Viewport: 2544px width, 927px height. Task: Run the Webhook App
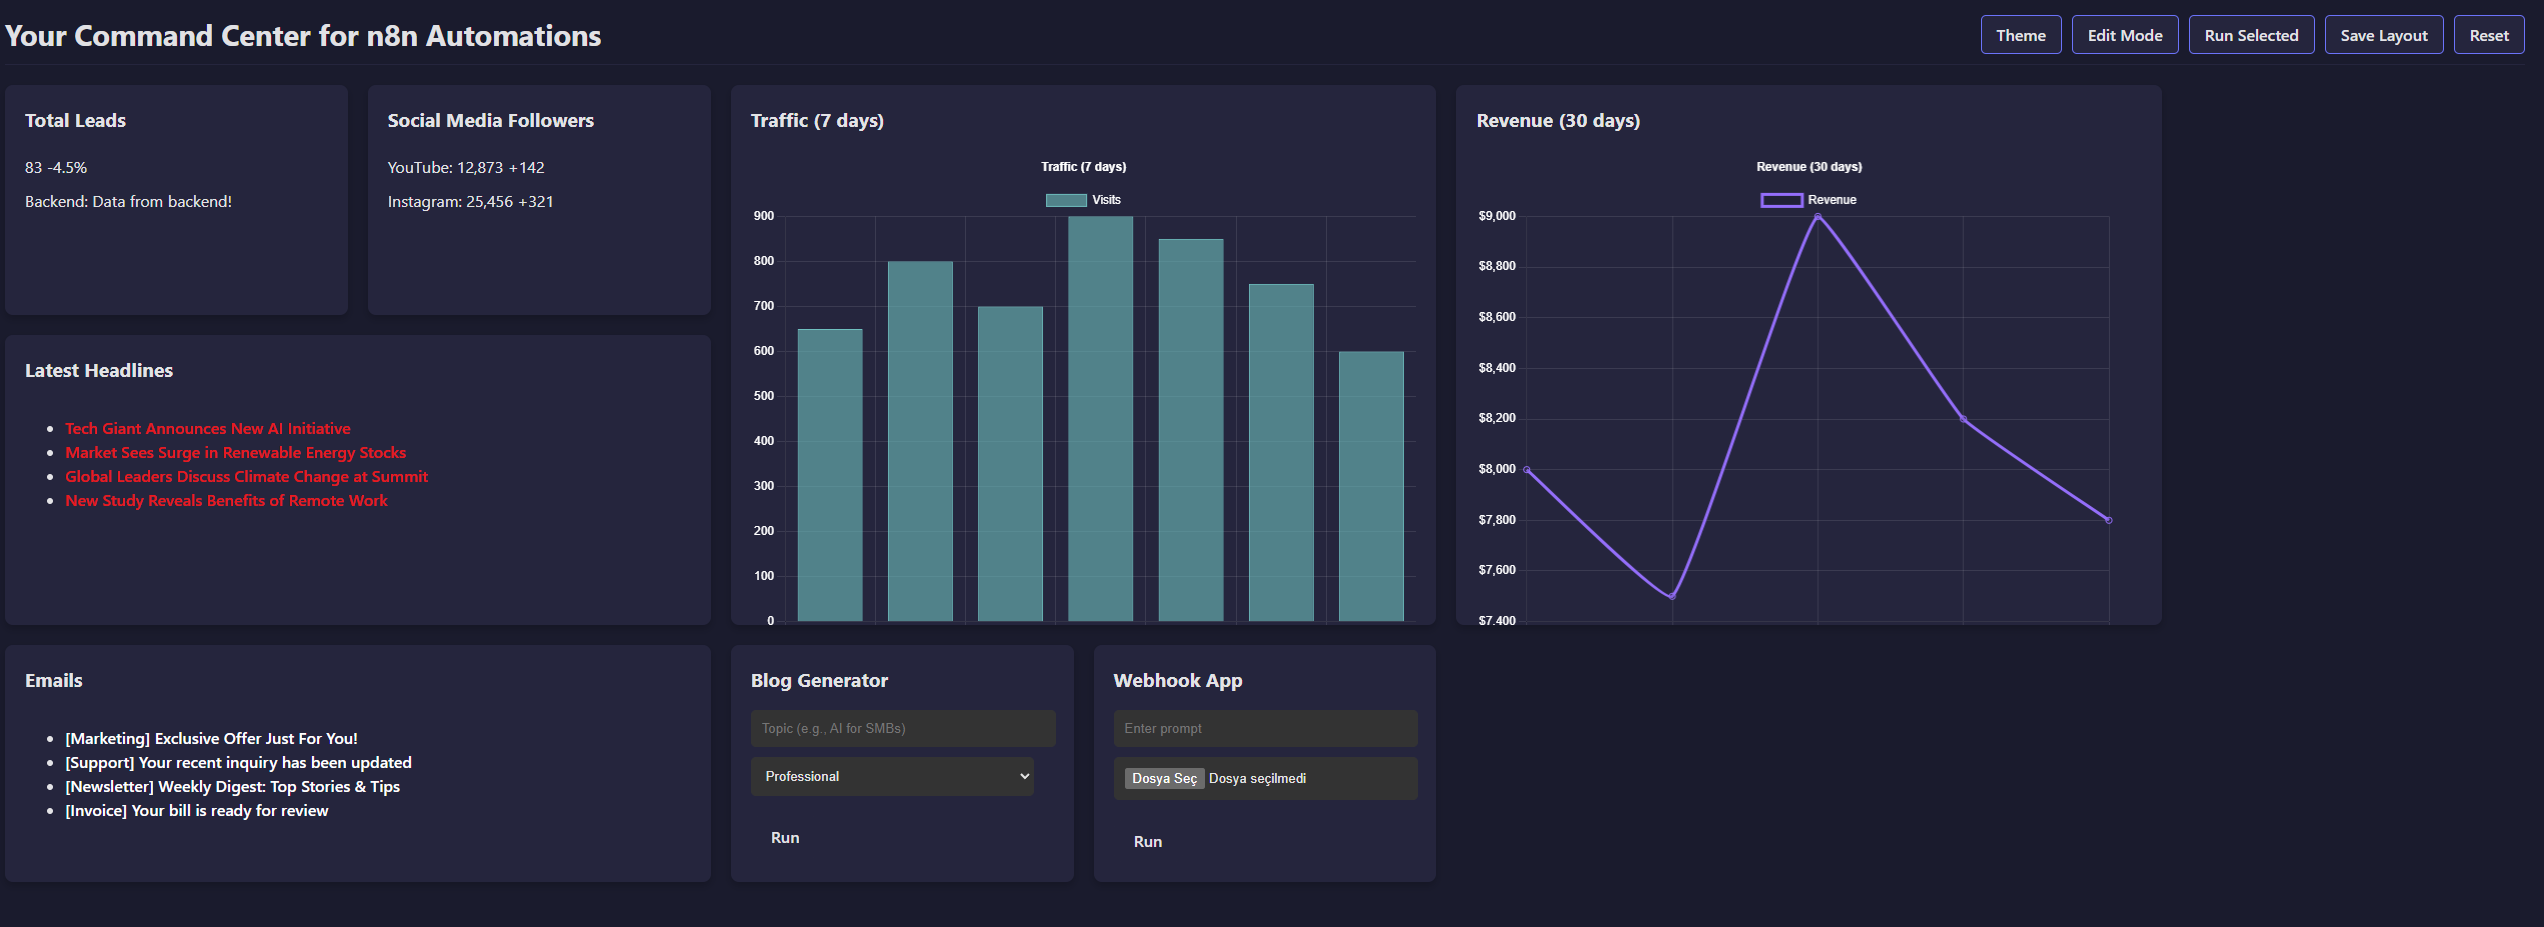click(1147, 841)
